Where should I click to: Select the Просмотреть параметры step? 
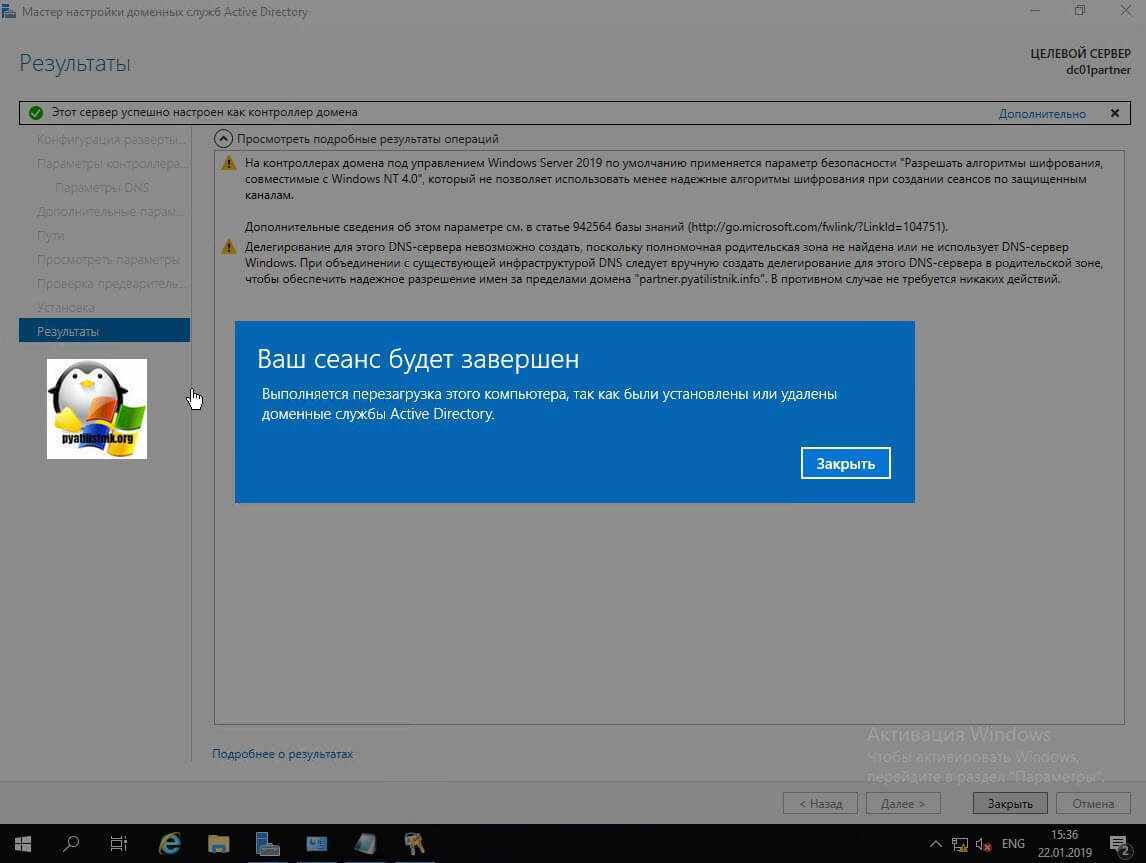108,259
